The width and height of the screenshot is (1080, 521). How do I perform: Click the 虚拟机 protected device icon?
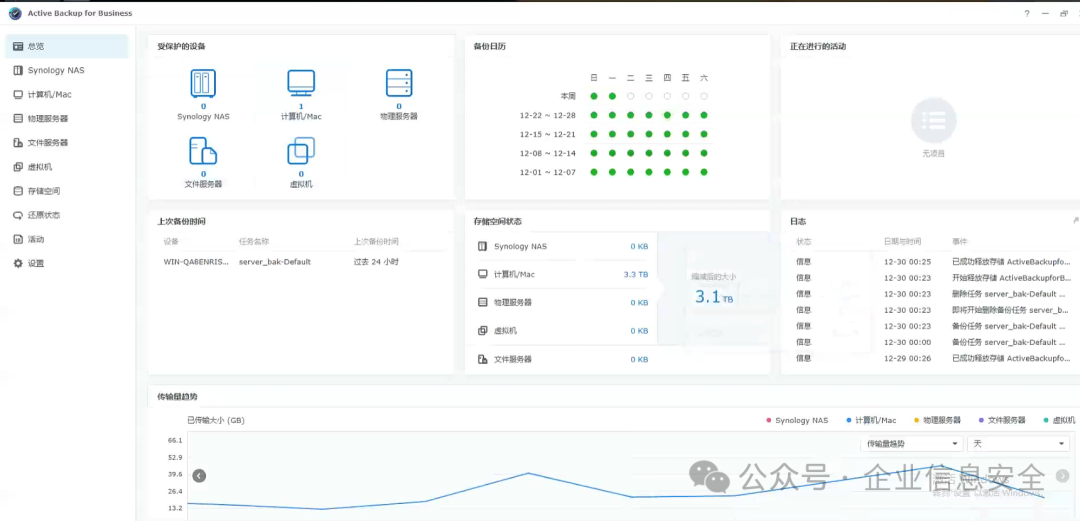tap(301, 151)
